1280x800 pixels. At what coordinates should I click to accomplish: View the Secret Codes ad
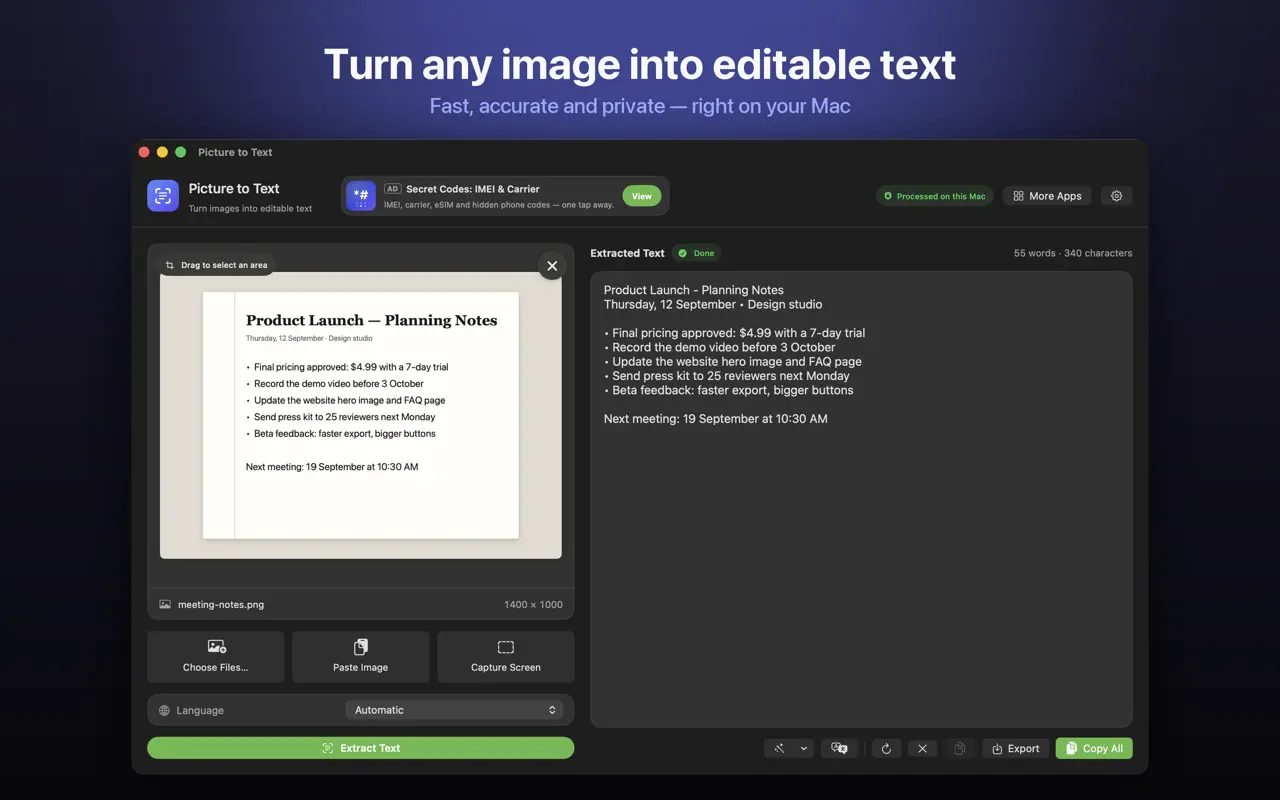pos(642,196)
